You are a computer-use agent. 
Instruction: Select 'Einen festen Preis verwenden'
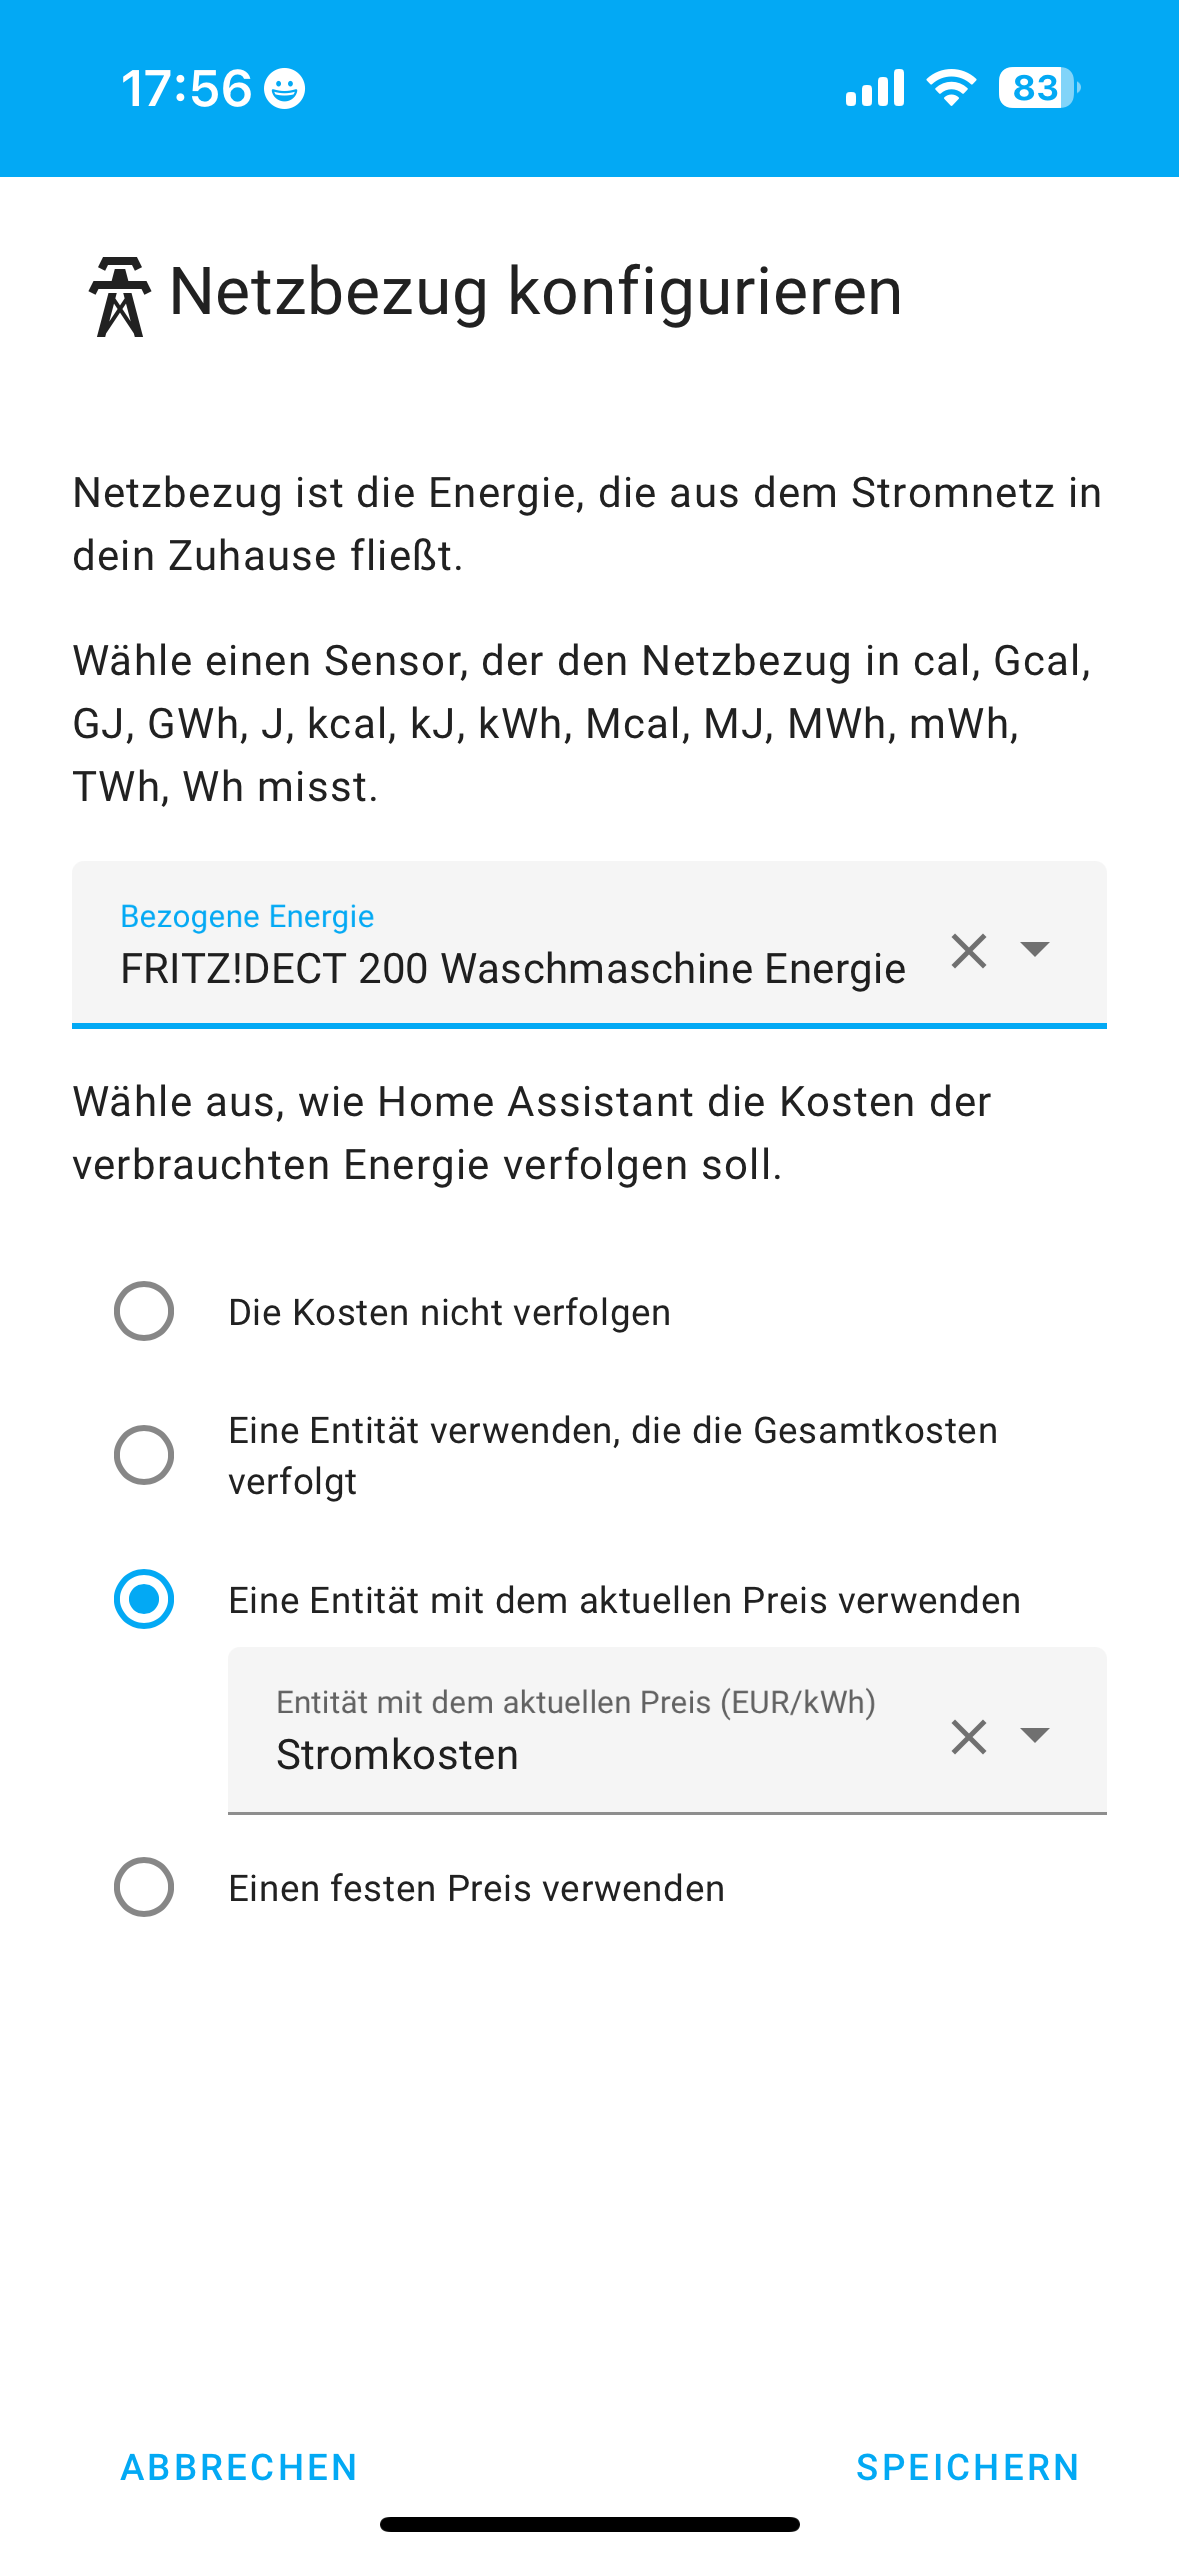pos(144,1887)
